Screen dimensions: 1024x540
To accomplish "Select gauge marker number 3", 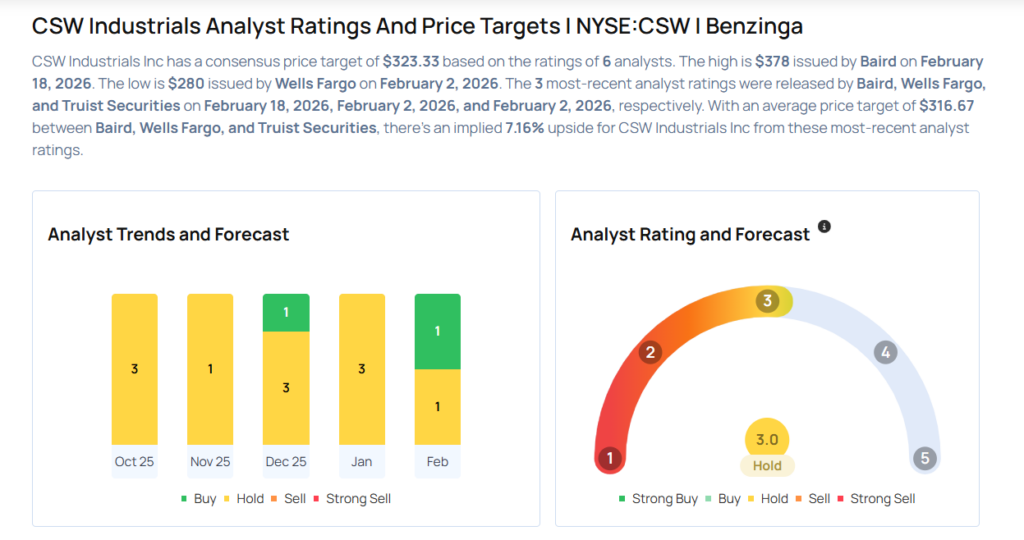I will 768,302.
